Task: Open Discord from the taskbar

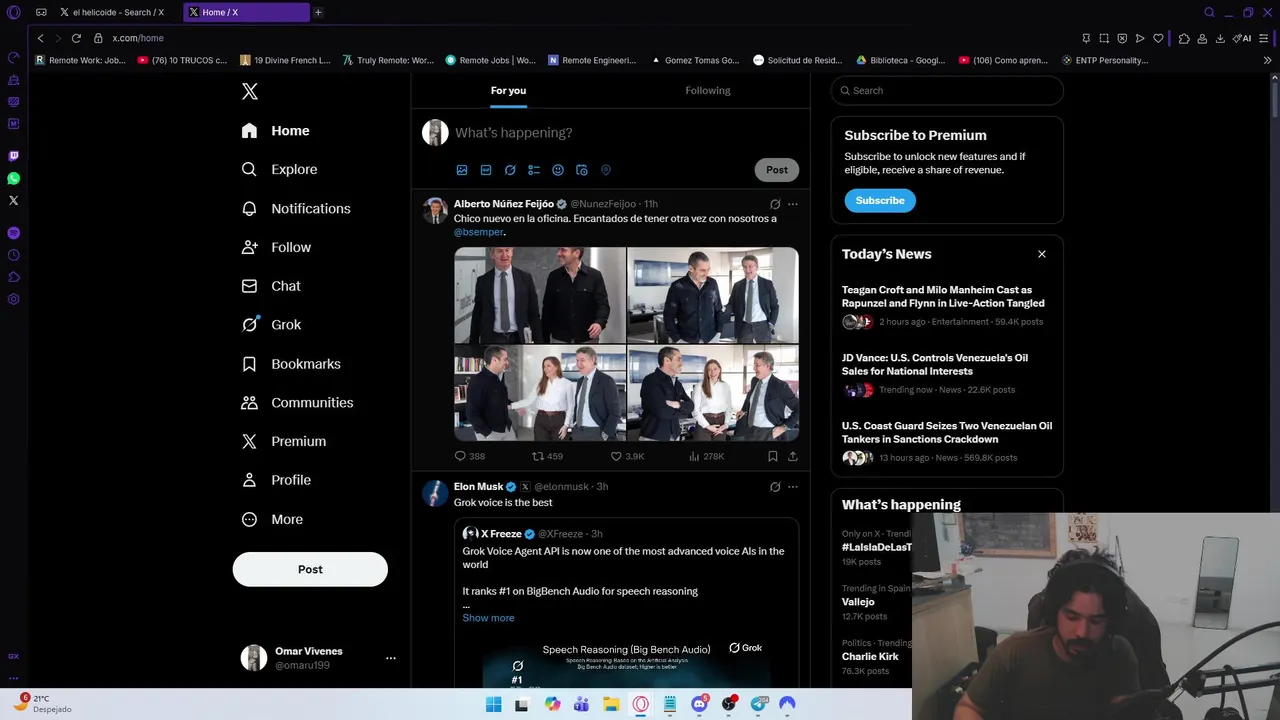Action: coord(699,704)
